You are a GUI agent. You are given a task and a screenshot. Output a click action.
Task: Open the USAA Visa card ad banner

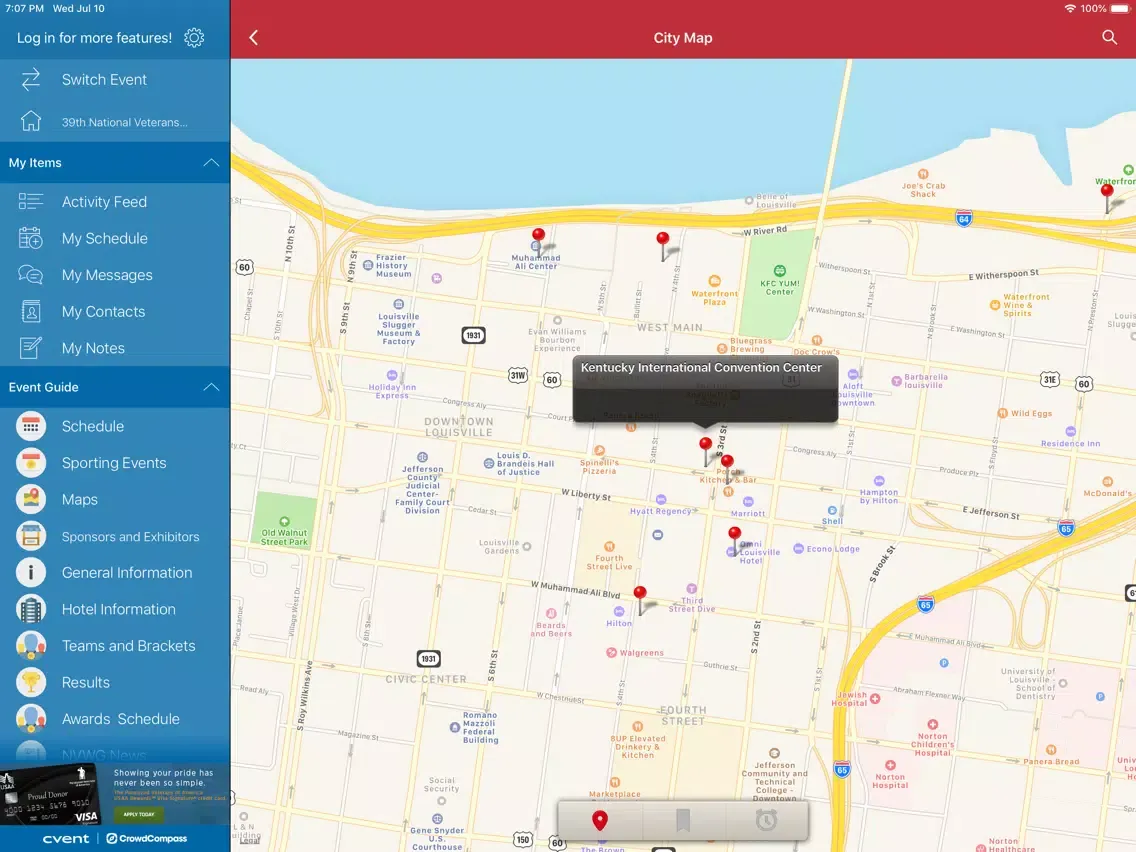click(115, 794)
